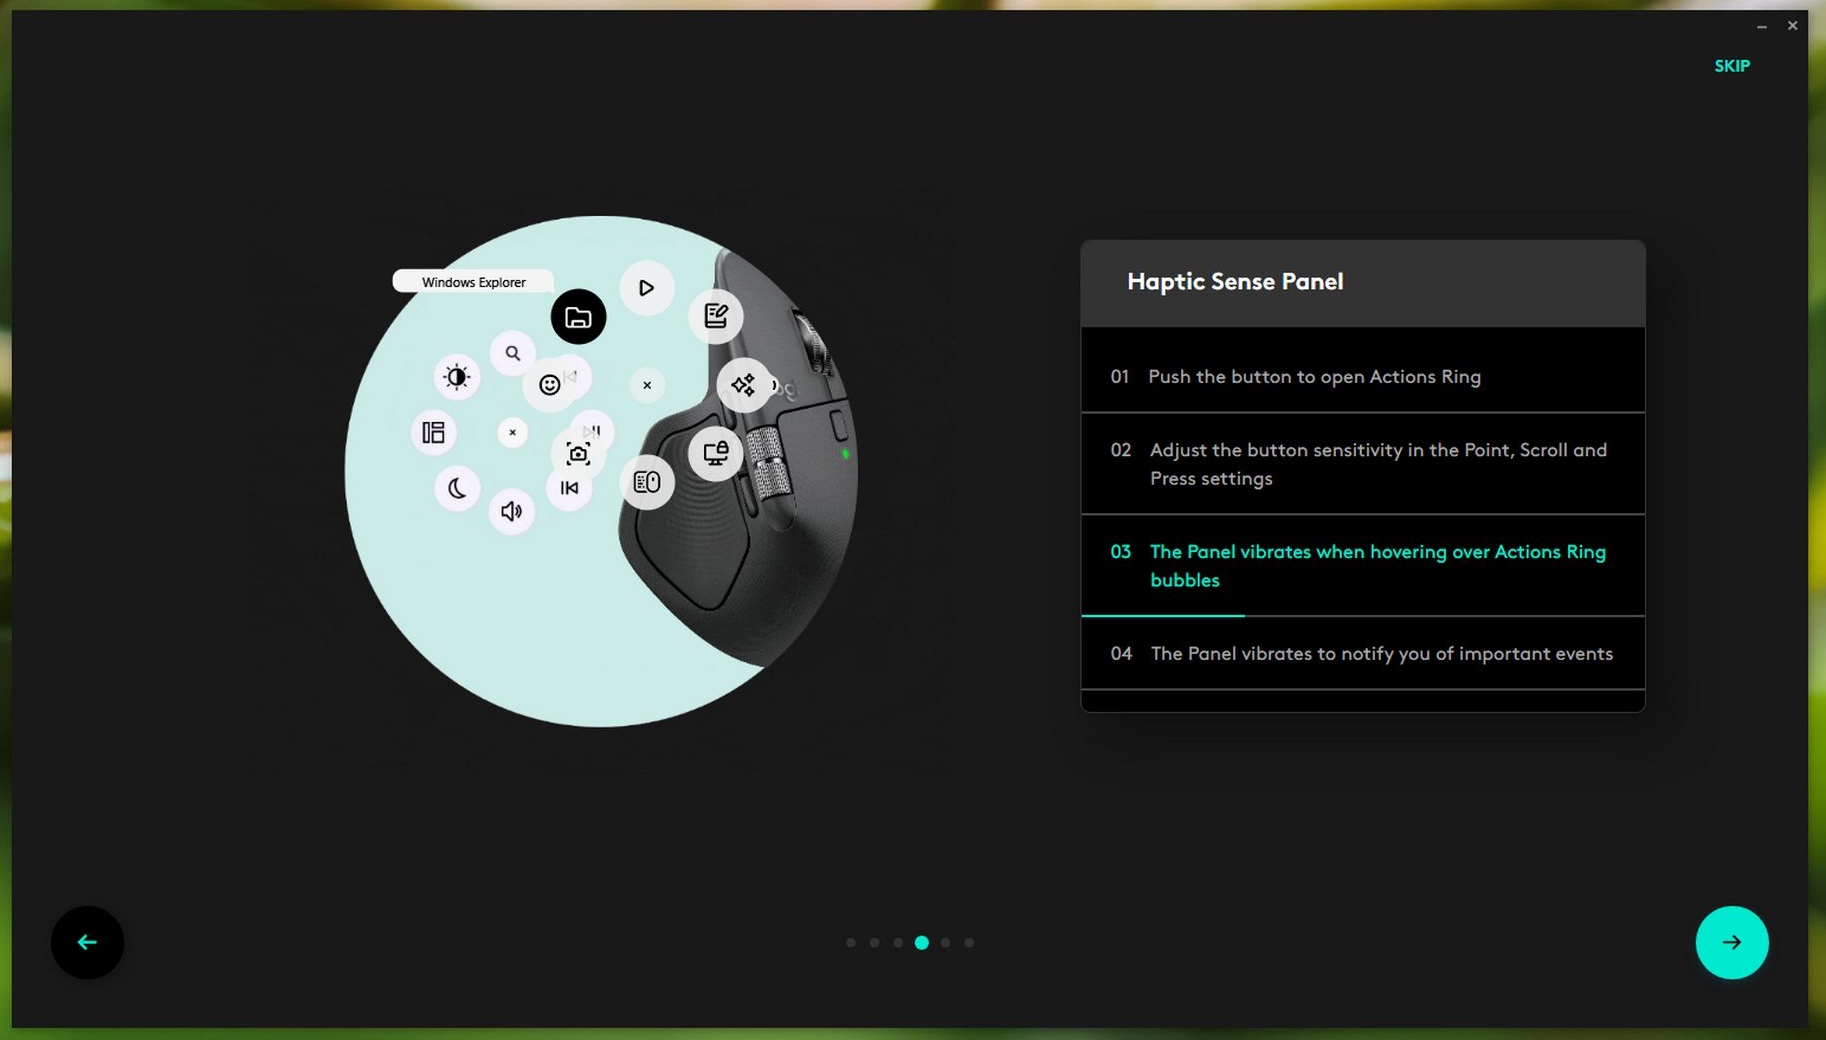The width and height of the screenshot is (1826, 1040).
Task: Click the sparkle AI bubble icon
Action: [743, 385]
